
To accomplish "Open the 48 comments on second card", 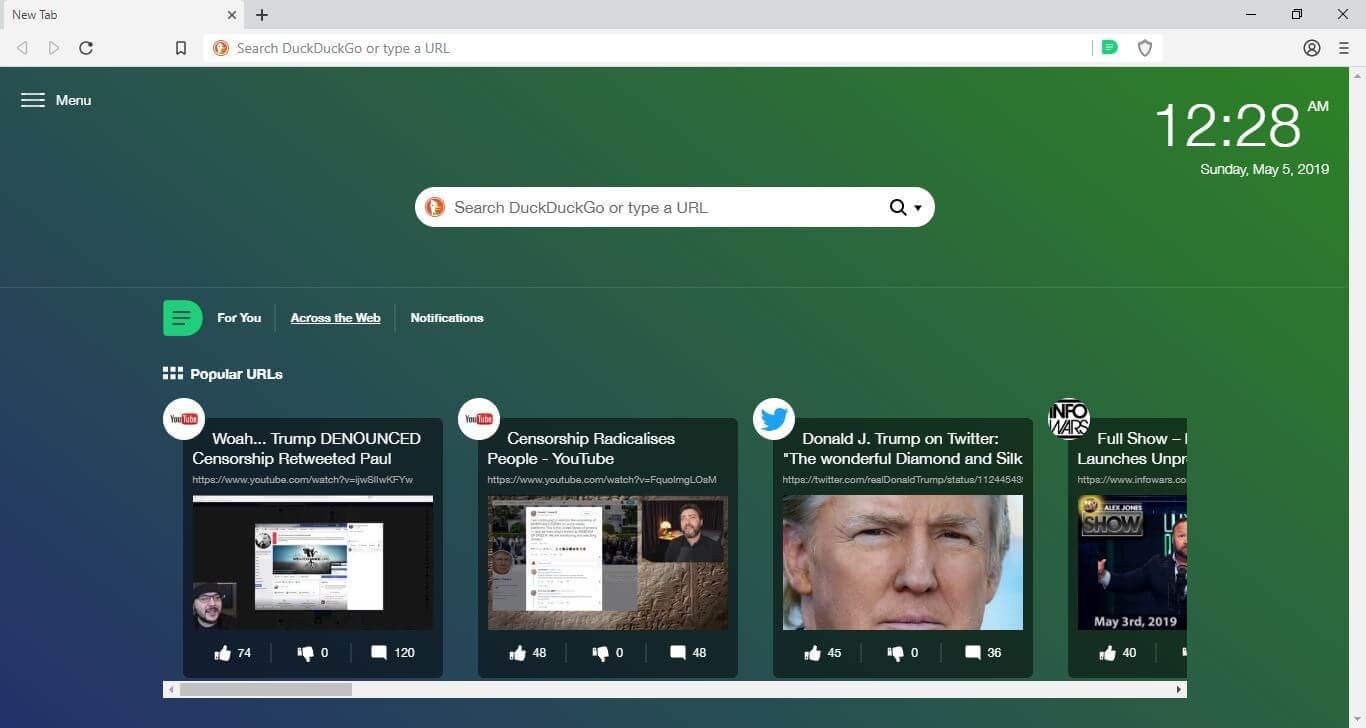I will 678,653.
